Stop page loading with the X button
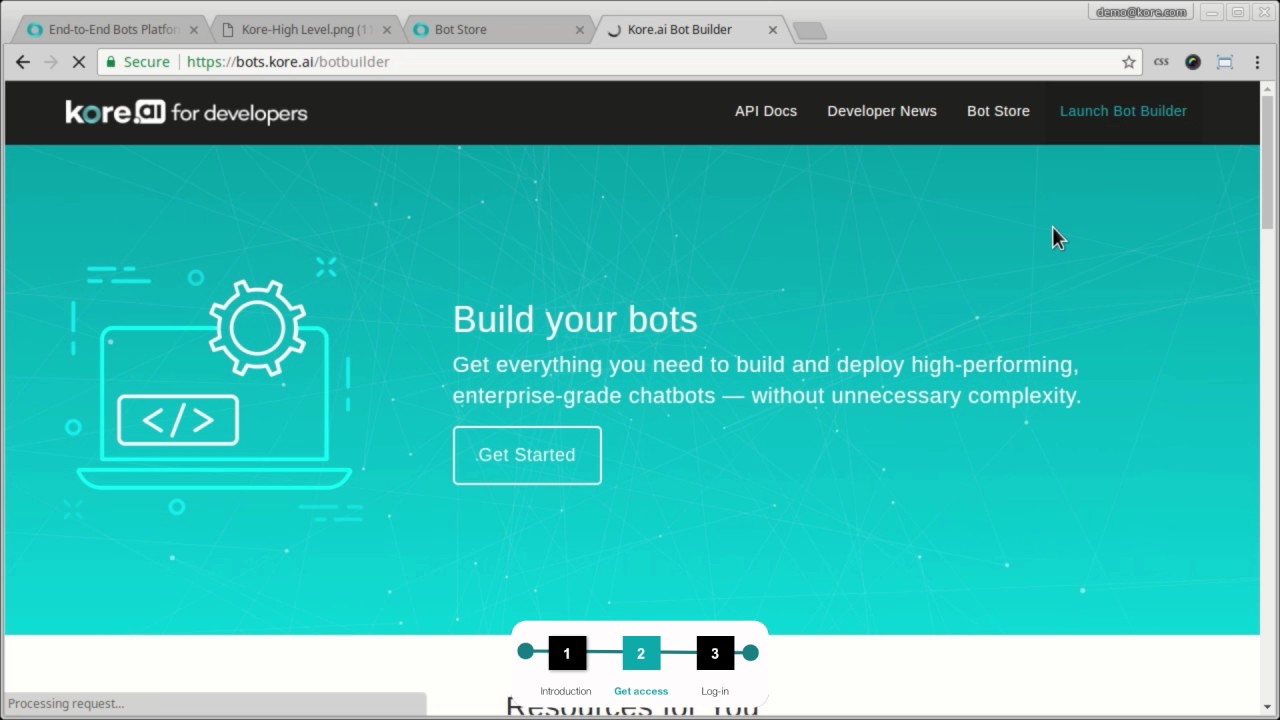1280x720 pixels. pos(79,62)
